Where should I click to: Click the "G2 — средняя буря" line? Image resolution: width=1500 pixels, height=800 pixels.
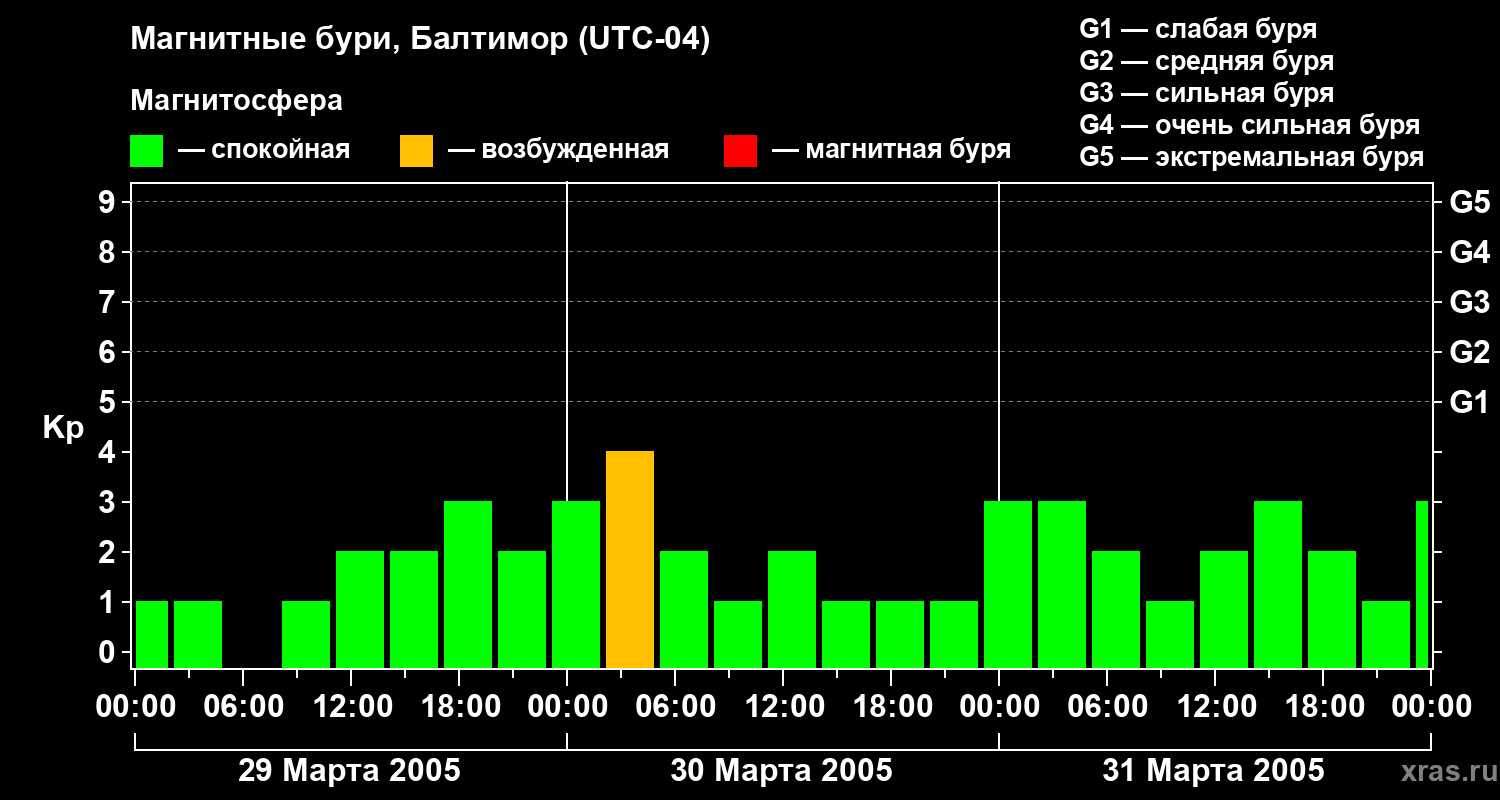coord(1206,61)
